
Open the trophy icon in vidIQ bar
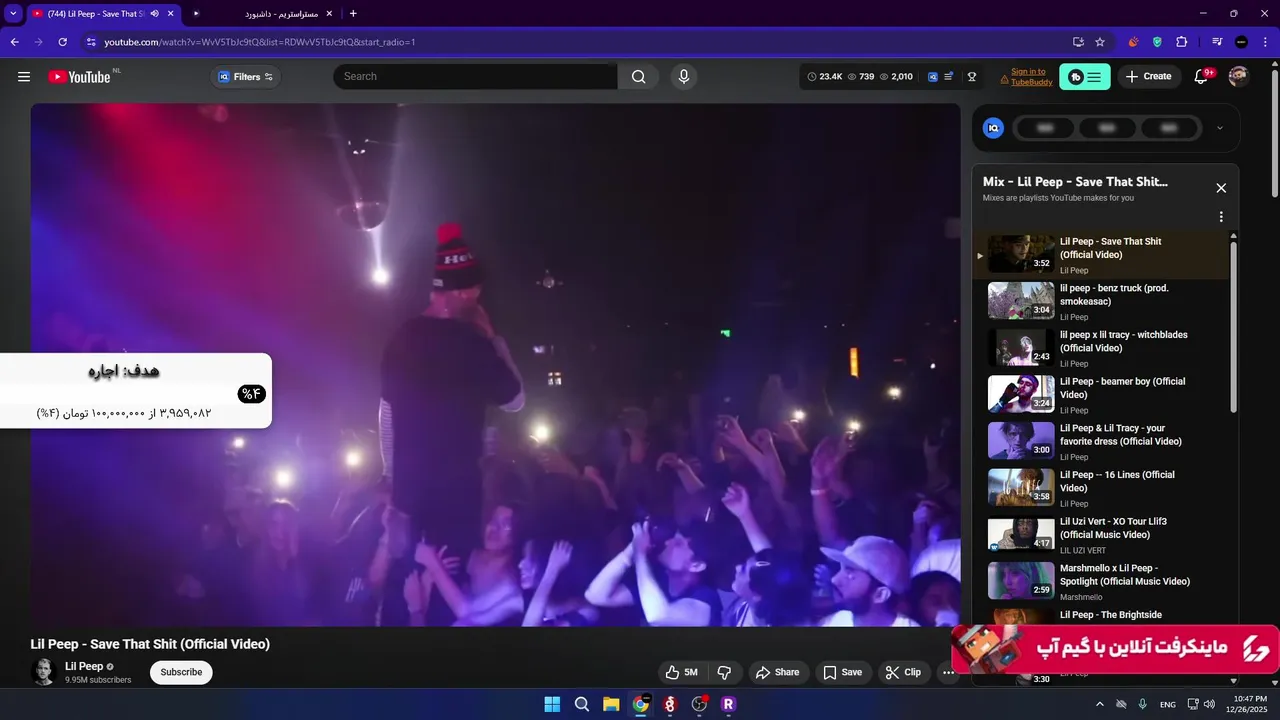click(x=971, y=77)
